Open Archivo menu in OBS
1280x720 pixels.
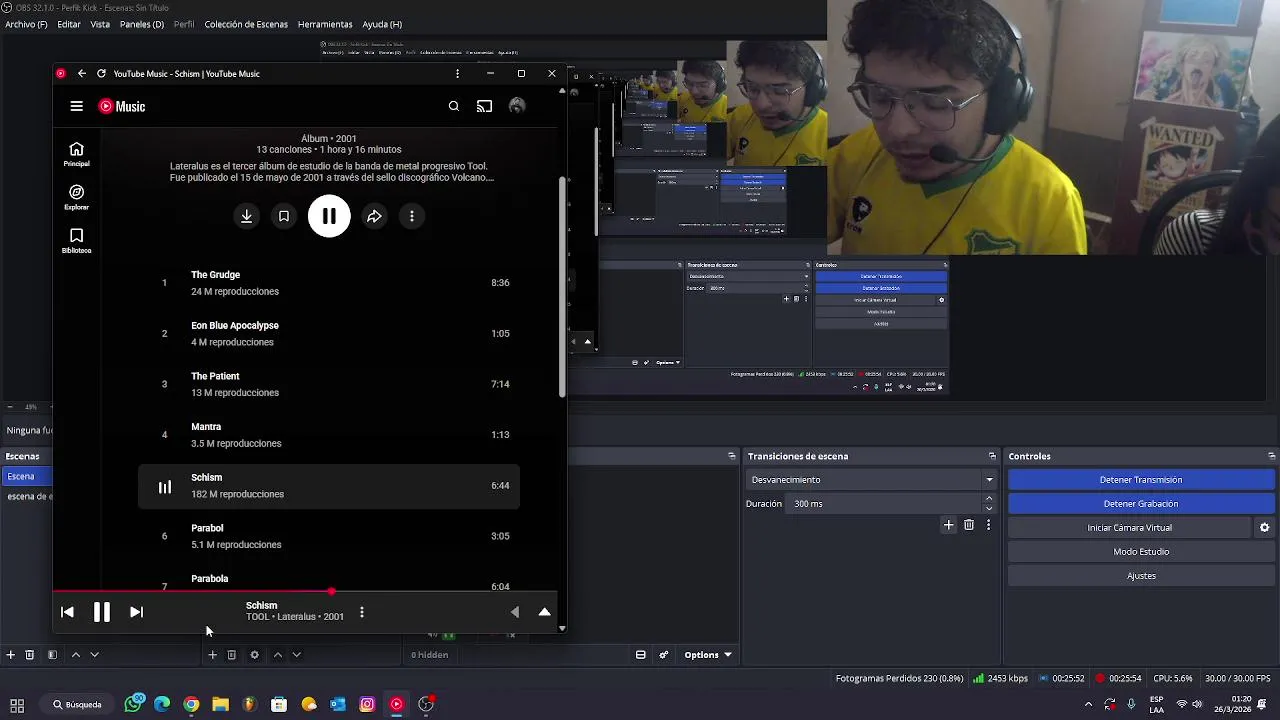point(26,24)
